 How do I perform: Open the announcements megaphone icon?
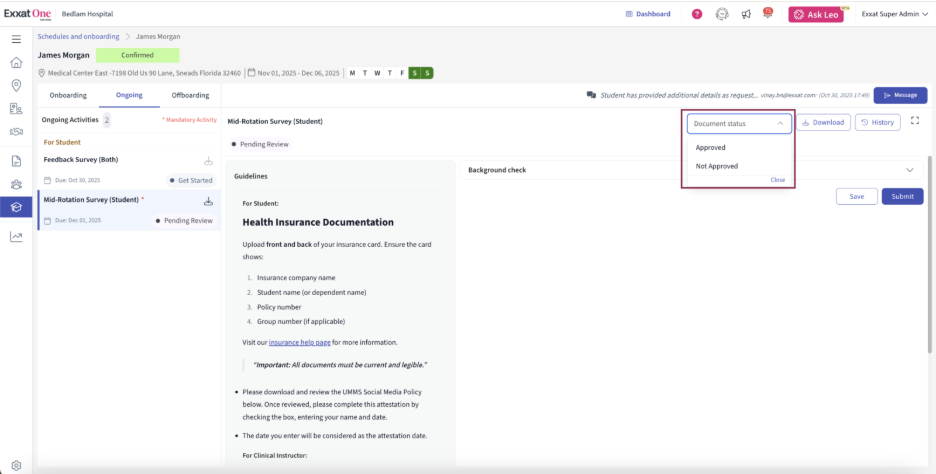pos(746,14)
